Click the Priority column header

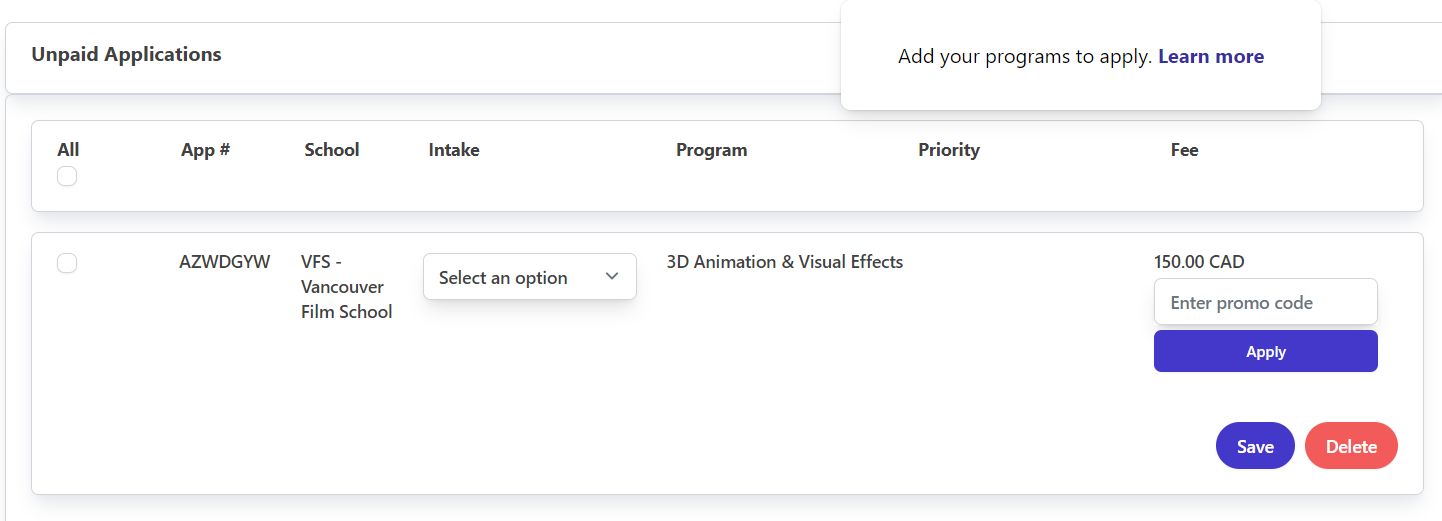coord(949,150)
